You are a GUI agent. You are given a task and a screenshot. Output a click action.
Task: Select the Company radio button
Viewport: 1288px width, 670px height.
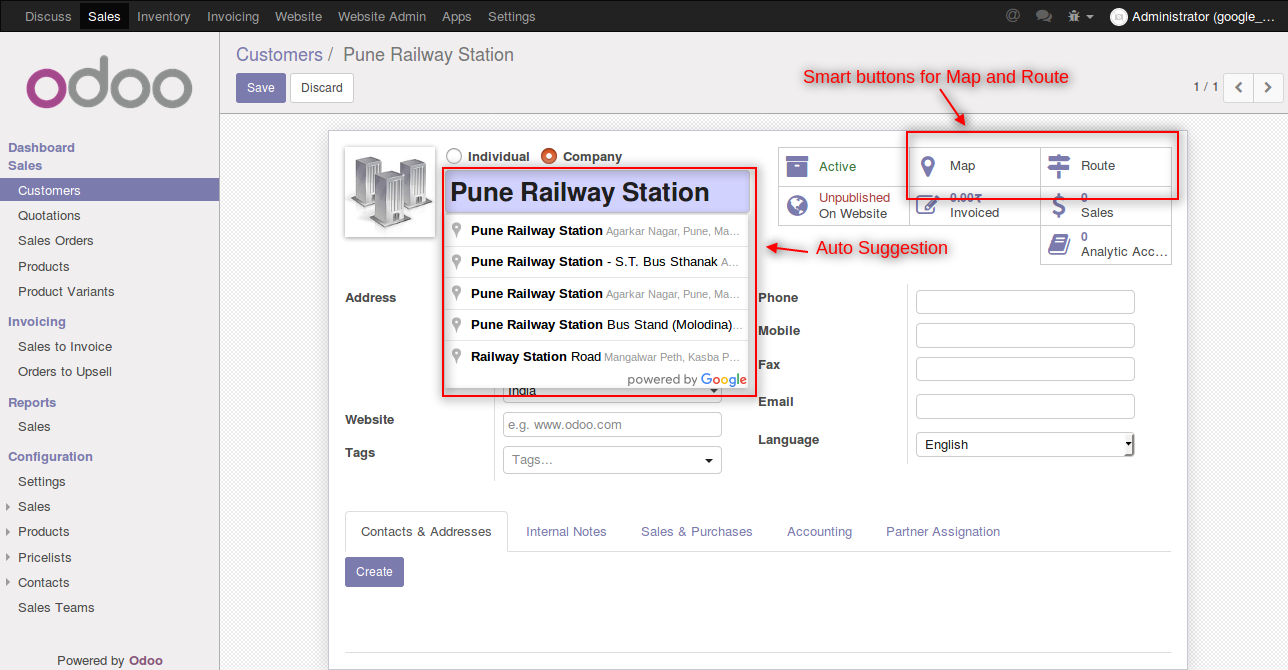549,156
